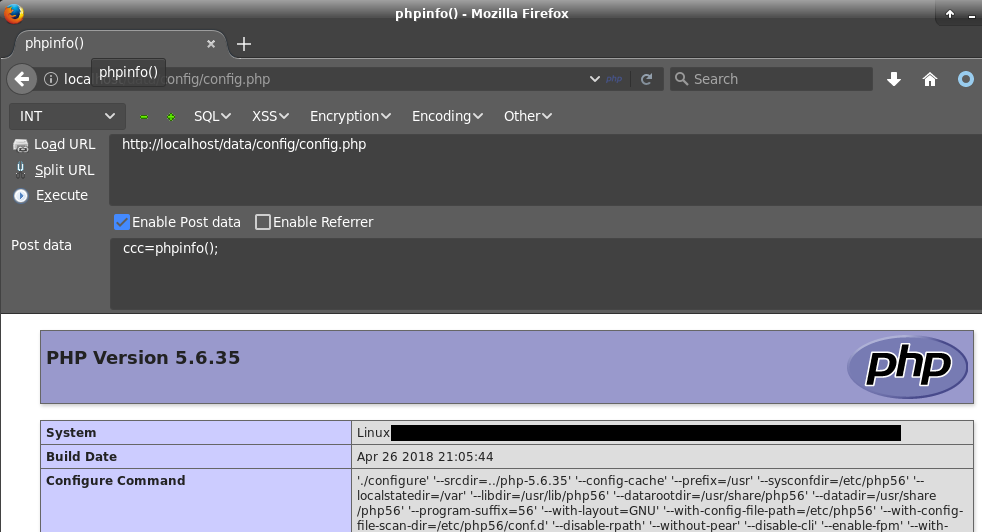Image resolution: width=982 pixels, height=532 pixels.
Task: Click the php indicator in address bar
Action: (x=614, y=79)
